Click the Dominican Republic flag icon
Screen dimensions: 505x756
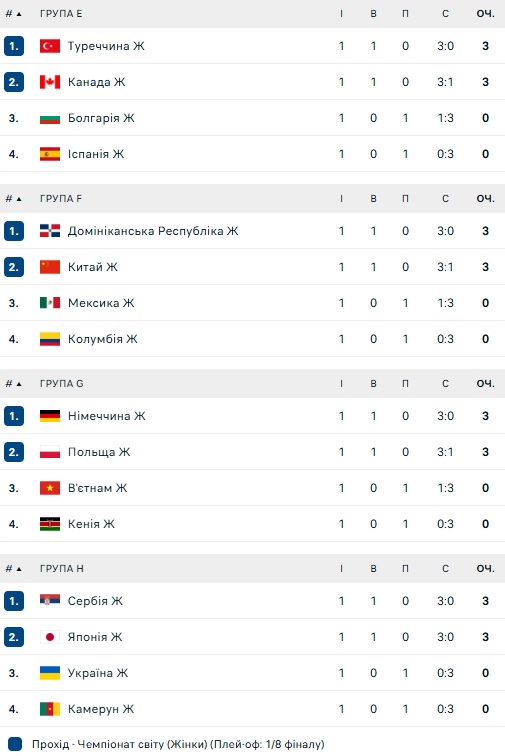50,231
